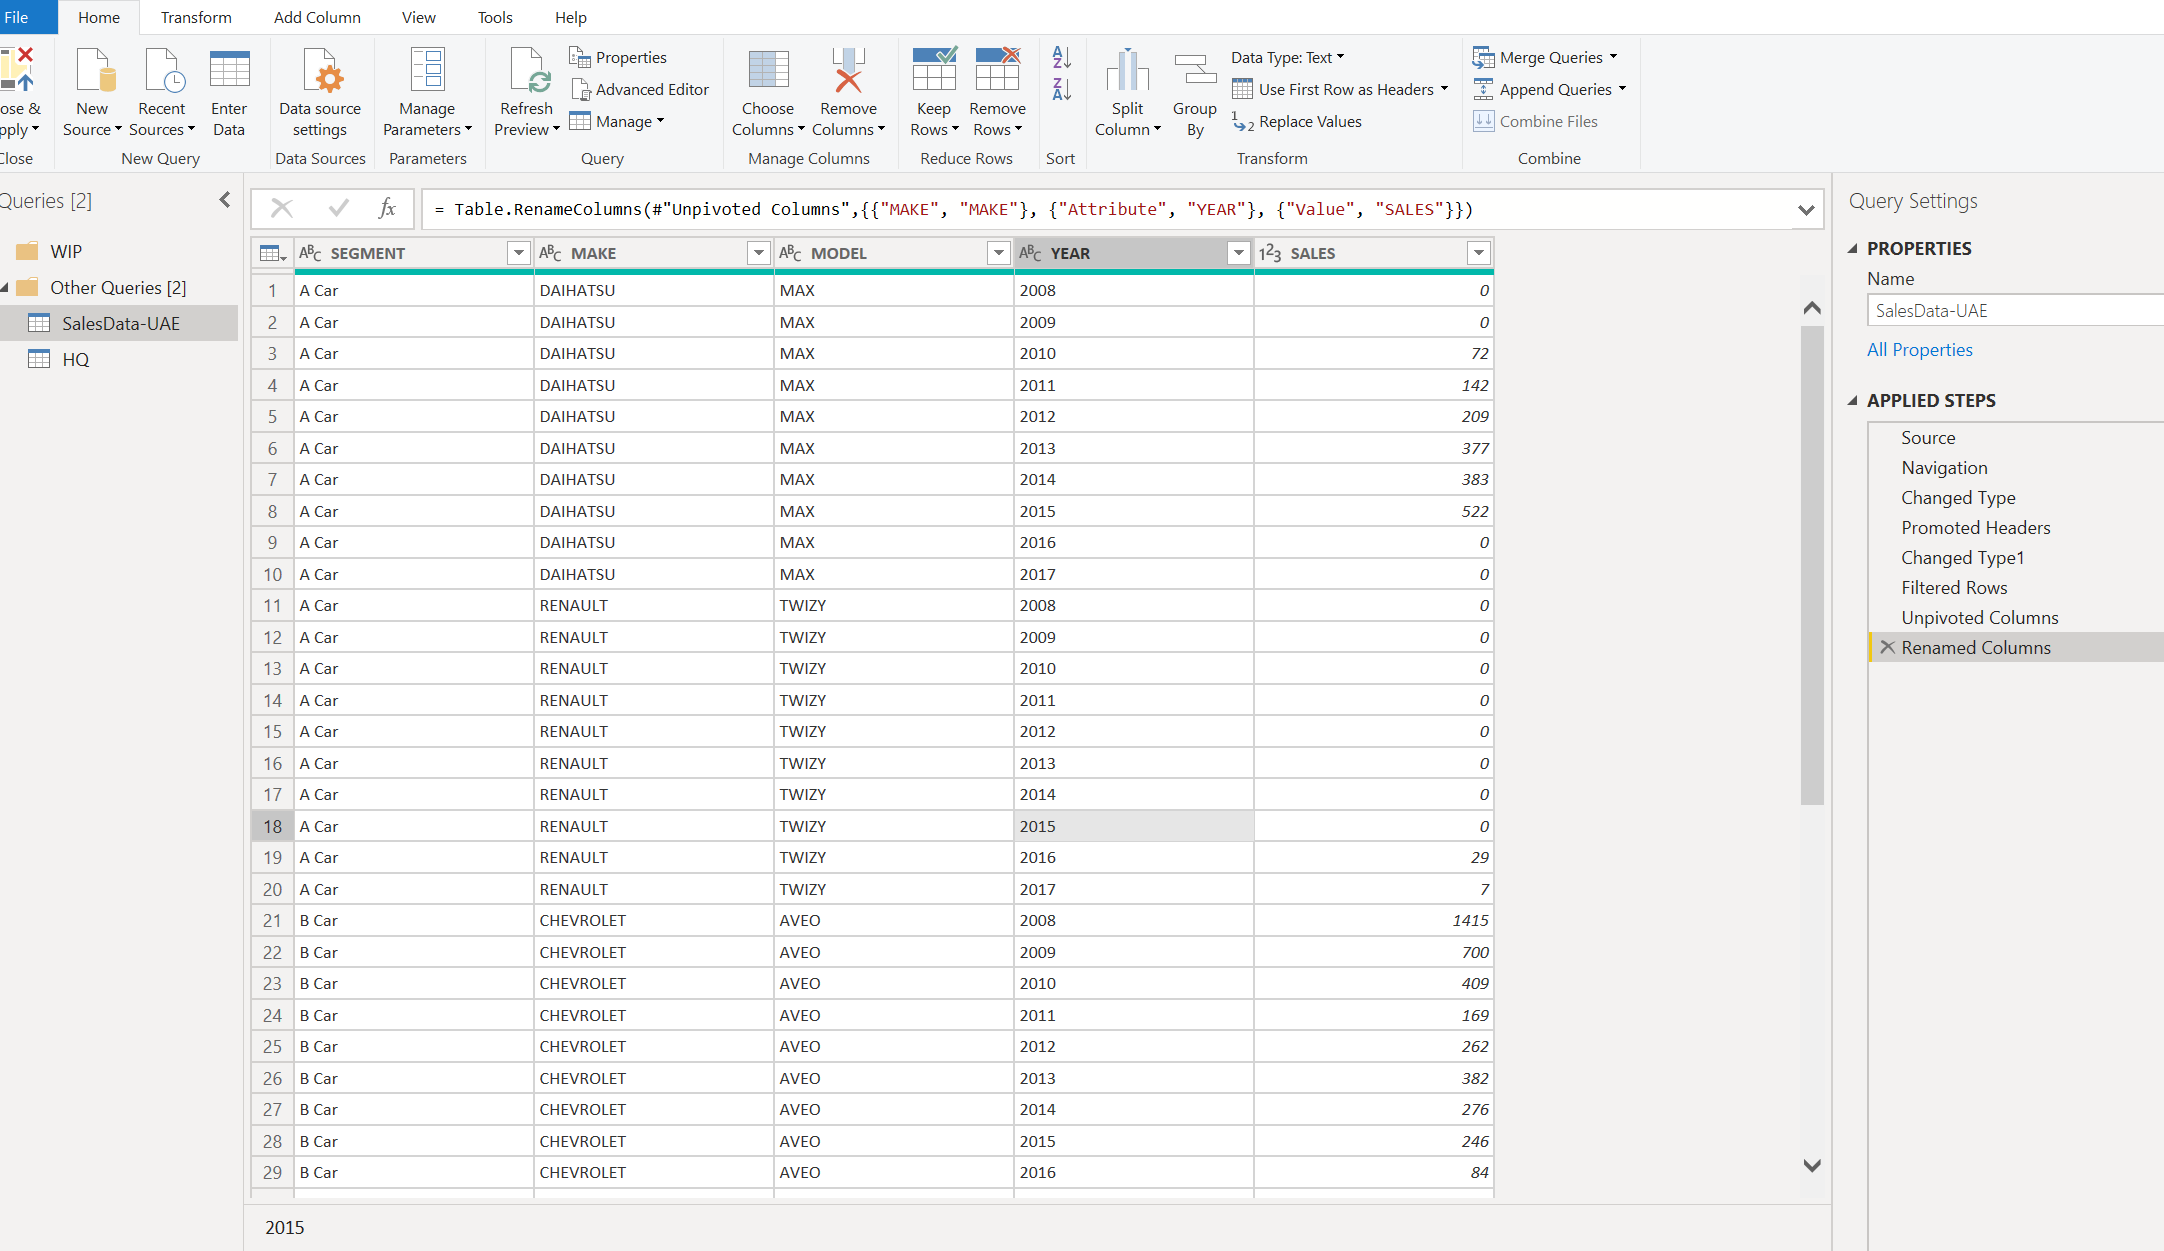Sort descending with the Z-A icon
The width and height of the screenshot is (2164, 1251).
1061,89
